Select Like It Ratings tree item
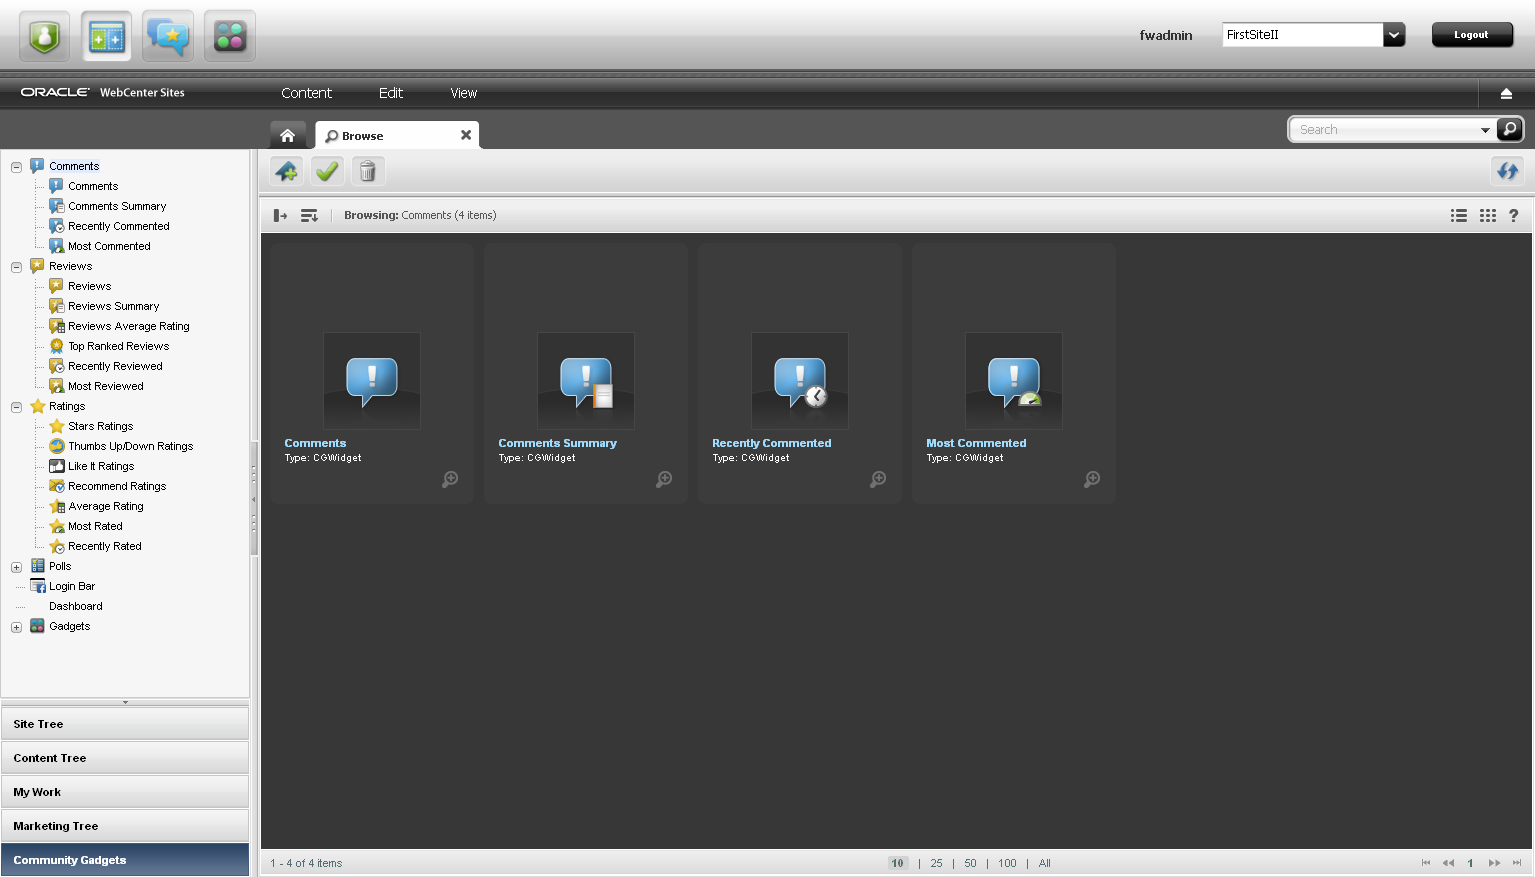 point(100,466)
